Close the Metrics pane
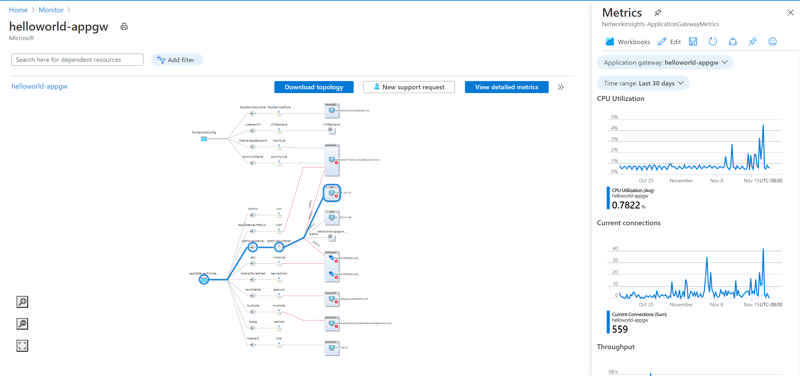Screen dimensions: 800x376 [790, 13]
